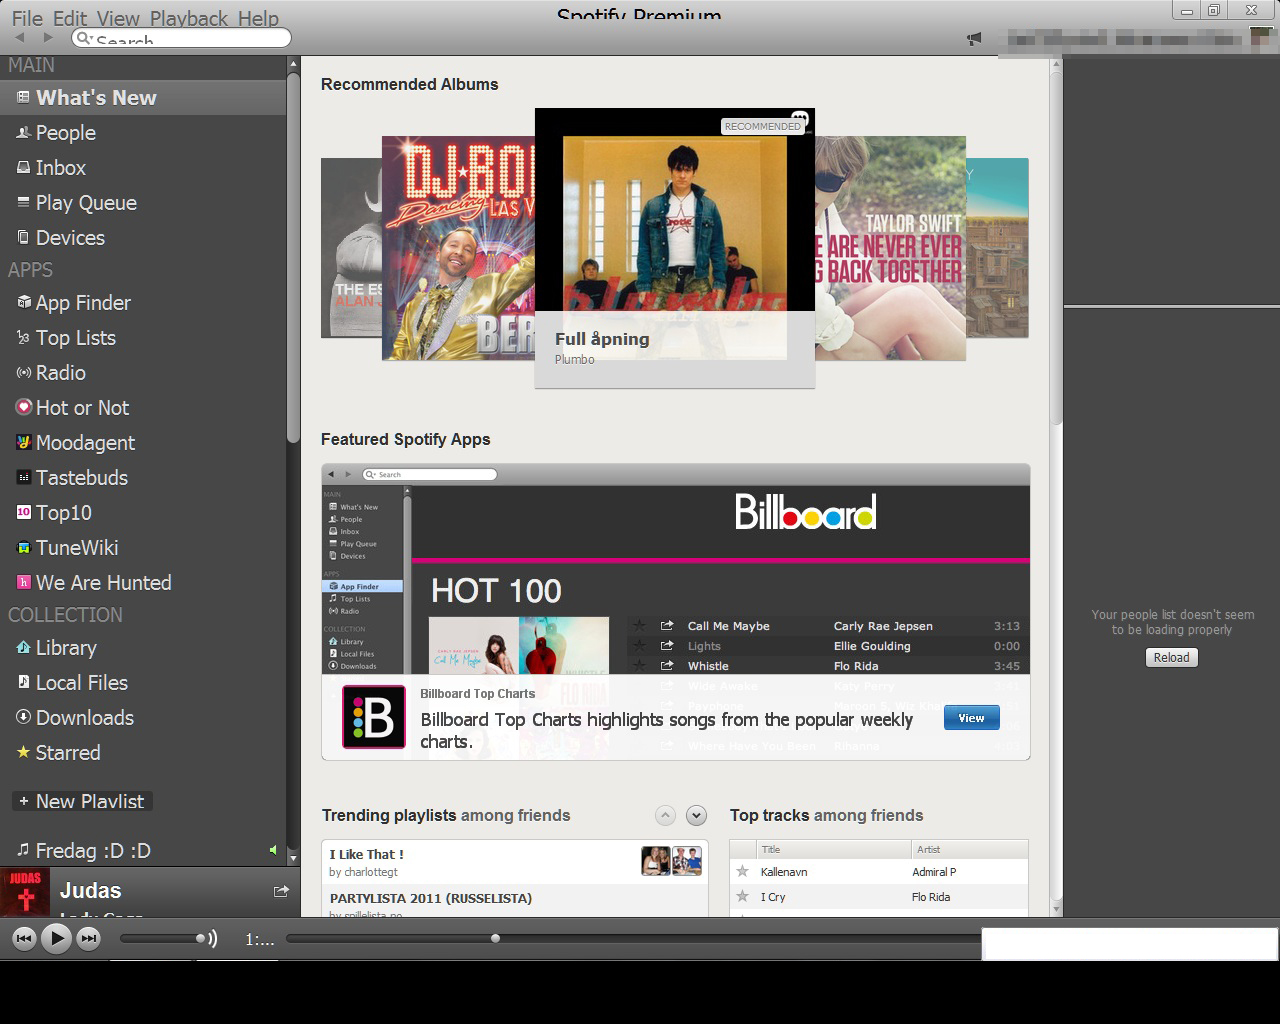The width and height of the screenshot is (1280, 1024).
Task: Click the Hot or Not heart icon
Action: click(24, 407)
